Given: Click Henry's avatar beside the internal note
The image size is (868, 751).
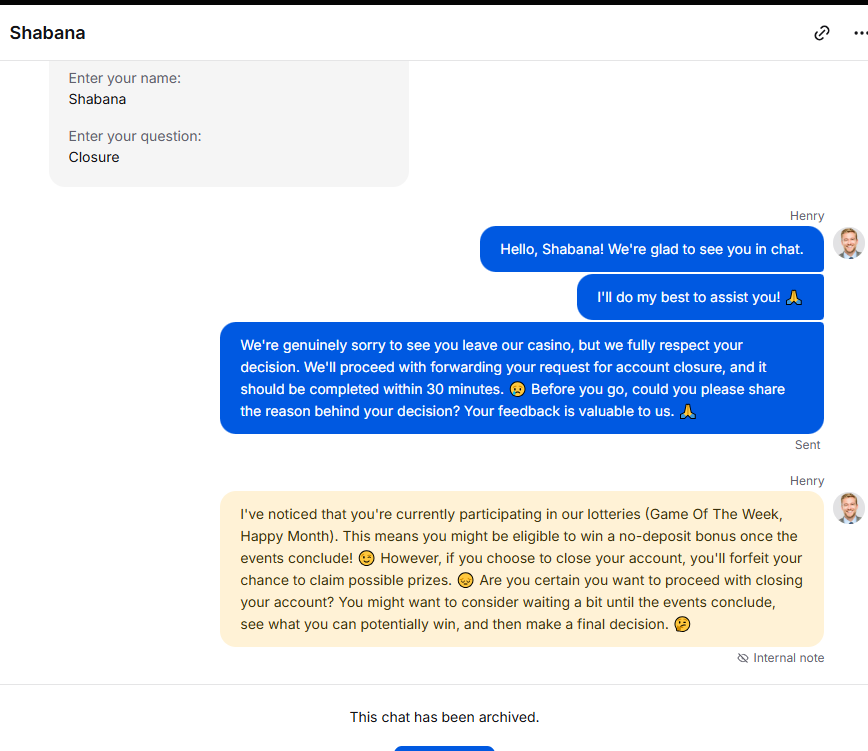Looking at the screenshot, I should coord(849,508).
